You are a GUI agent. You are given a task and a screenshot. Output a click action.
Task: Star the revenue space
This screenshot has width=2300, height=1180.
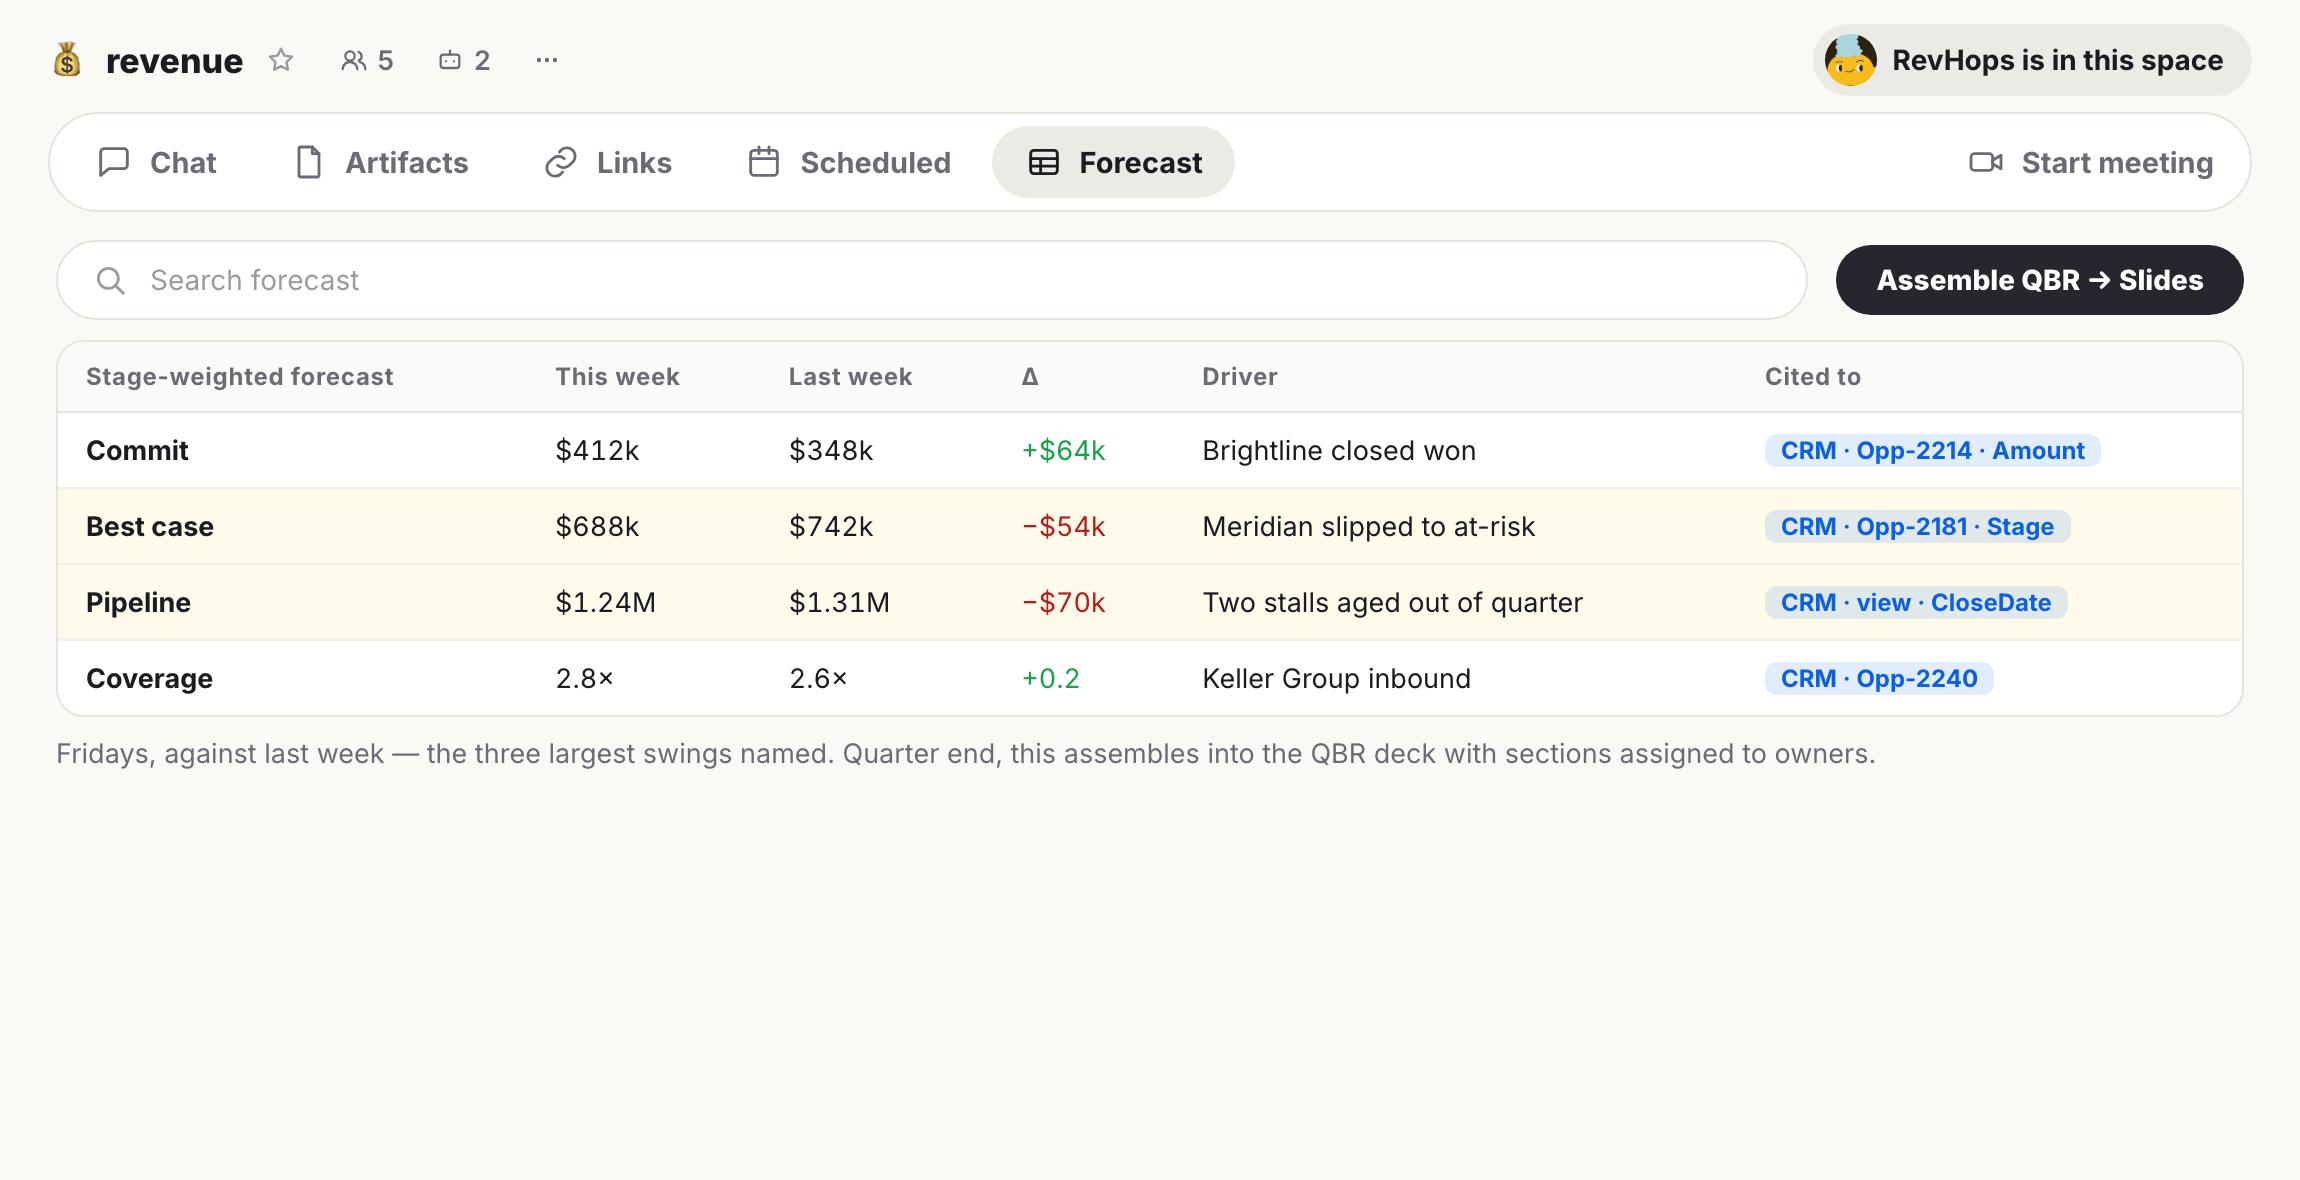tap(281, 60)
